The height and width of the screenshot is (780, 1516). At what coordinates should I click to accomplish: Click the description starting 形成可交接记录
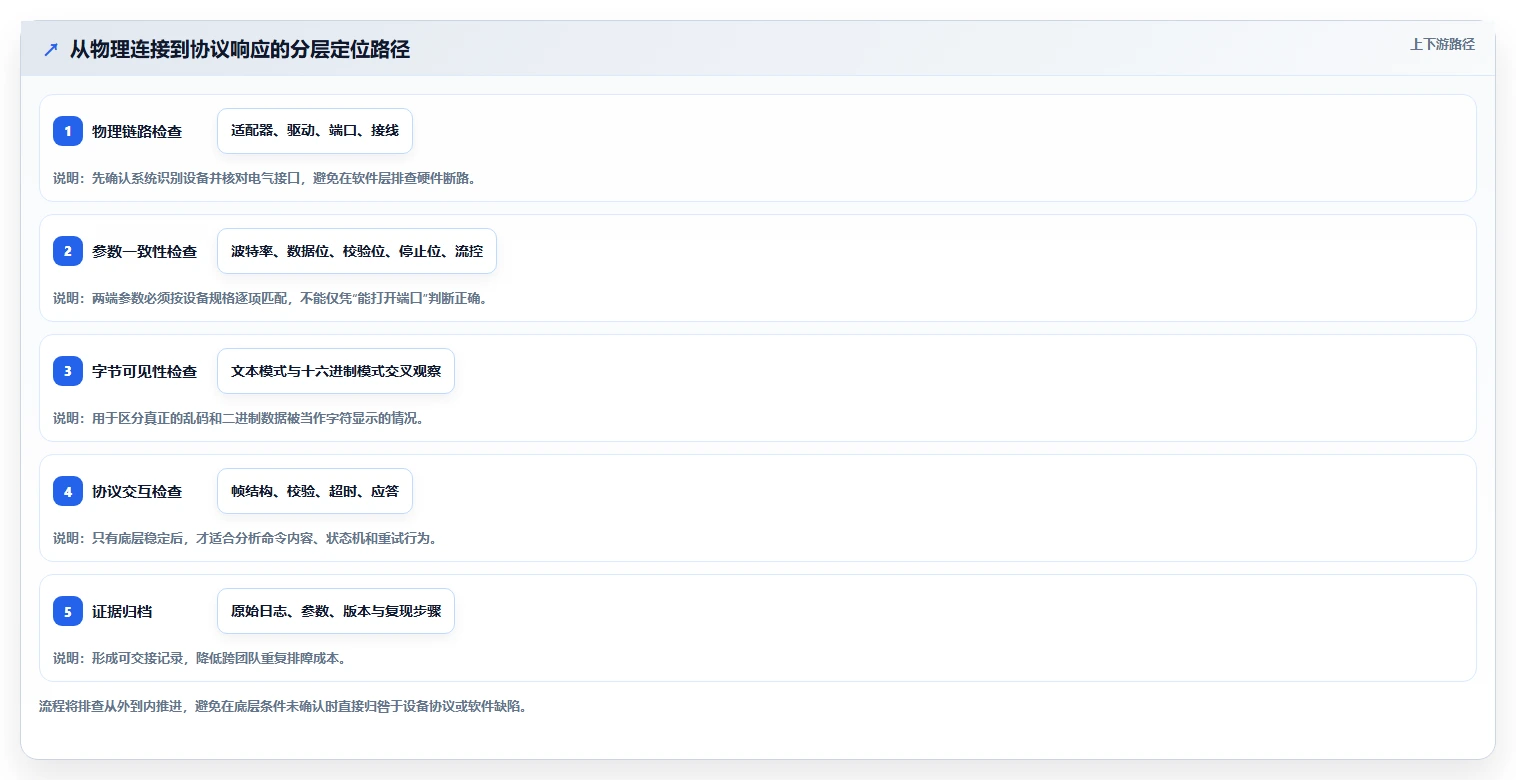199,658
